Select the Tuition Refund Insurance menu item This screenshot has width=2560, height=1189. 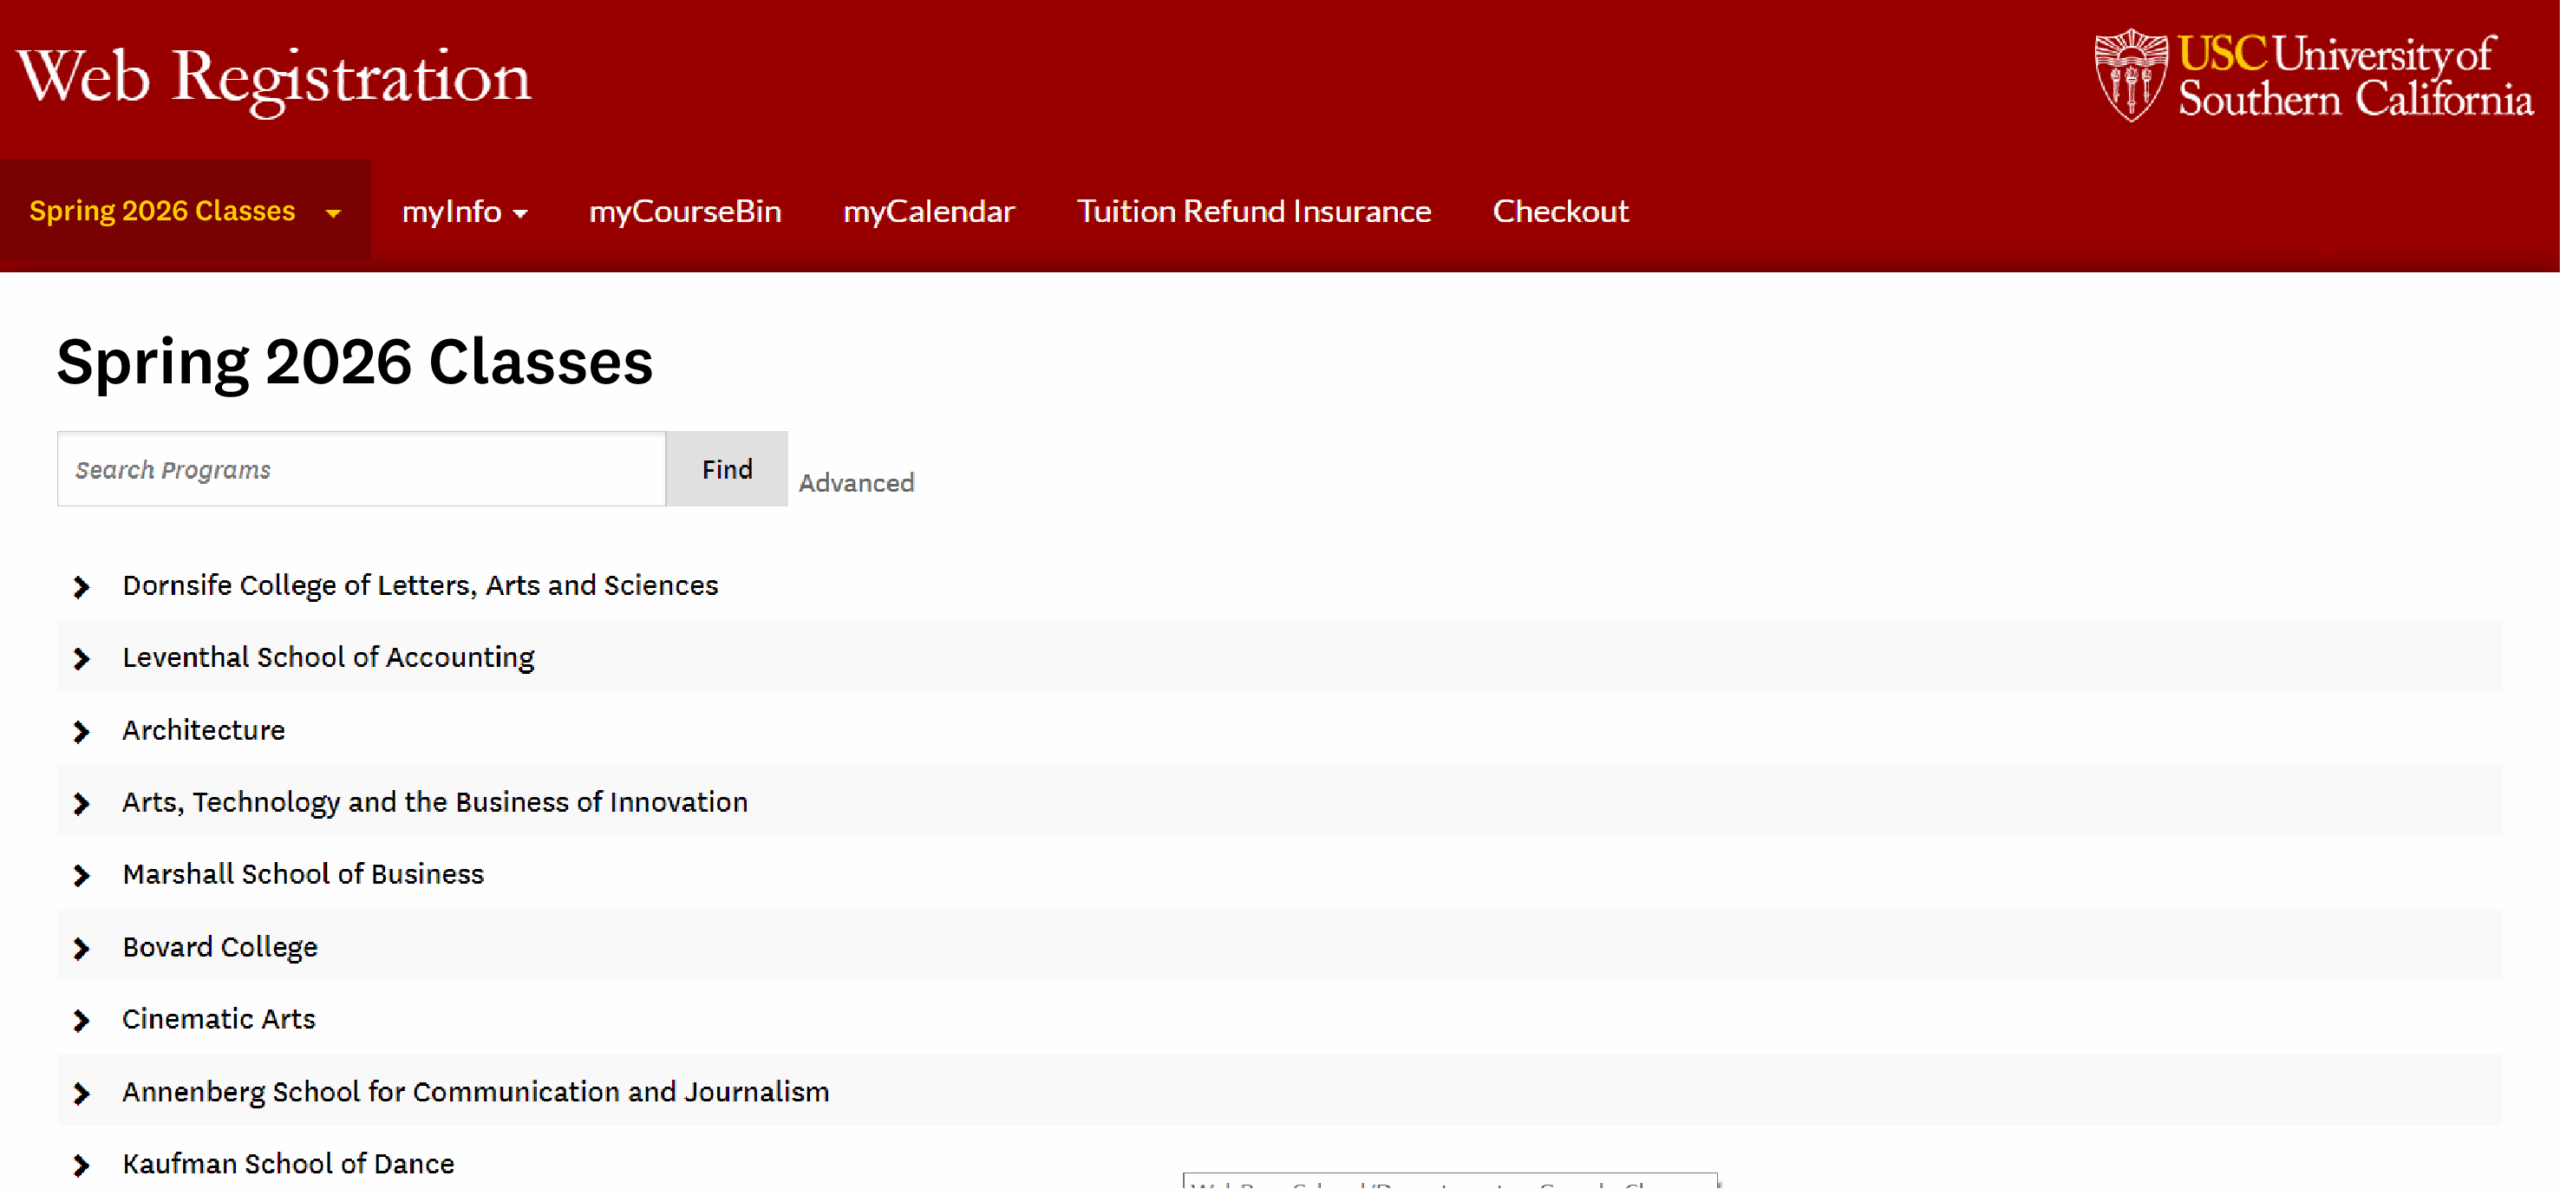click(1253, 211)
